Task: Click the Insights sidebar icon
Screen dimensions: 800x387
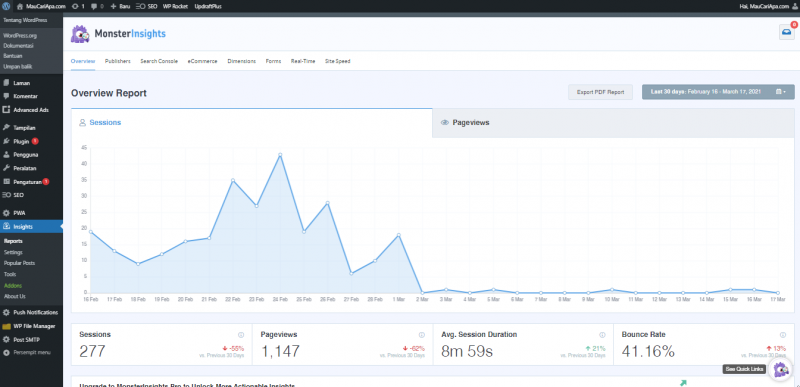Action: [x=6, y=226]
